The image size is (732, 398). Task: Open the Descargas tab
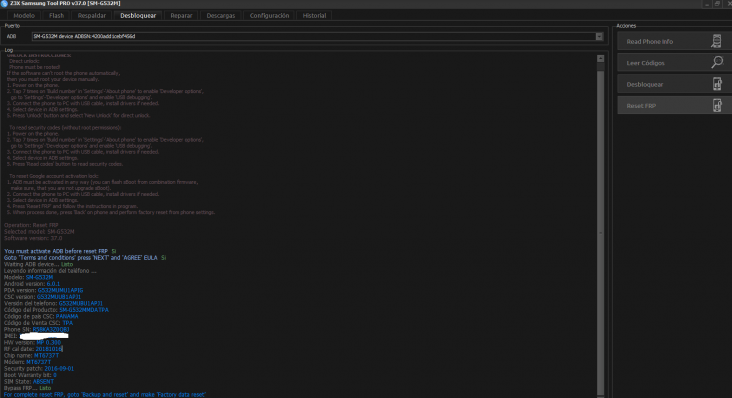[221, 15]
